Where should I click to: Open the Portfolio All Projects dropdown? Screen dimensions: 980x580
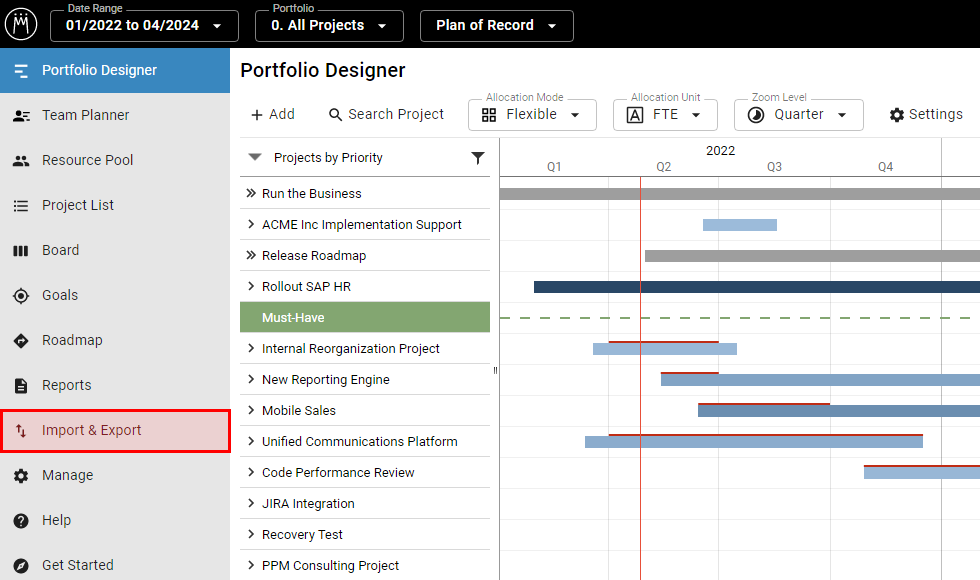pos(329,26)
